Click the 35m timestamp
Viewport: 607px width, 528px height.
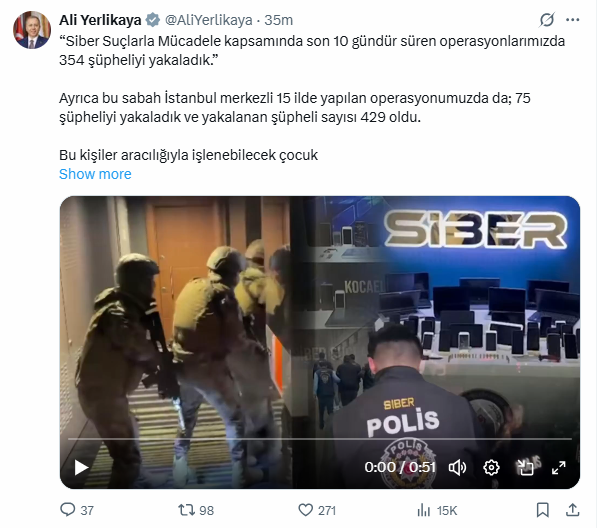click(279, 20)
